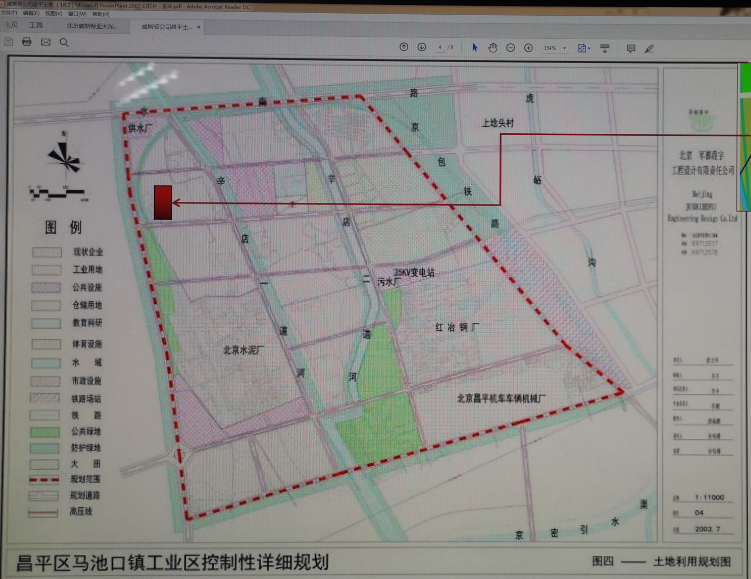751x579 pixels.
Task: Open the Search magnifier tool
Action: (64, 42)
